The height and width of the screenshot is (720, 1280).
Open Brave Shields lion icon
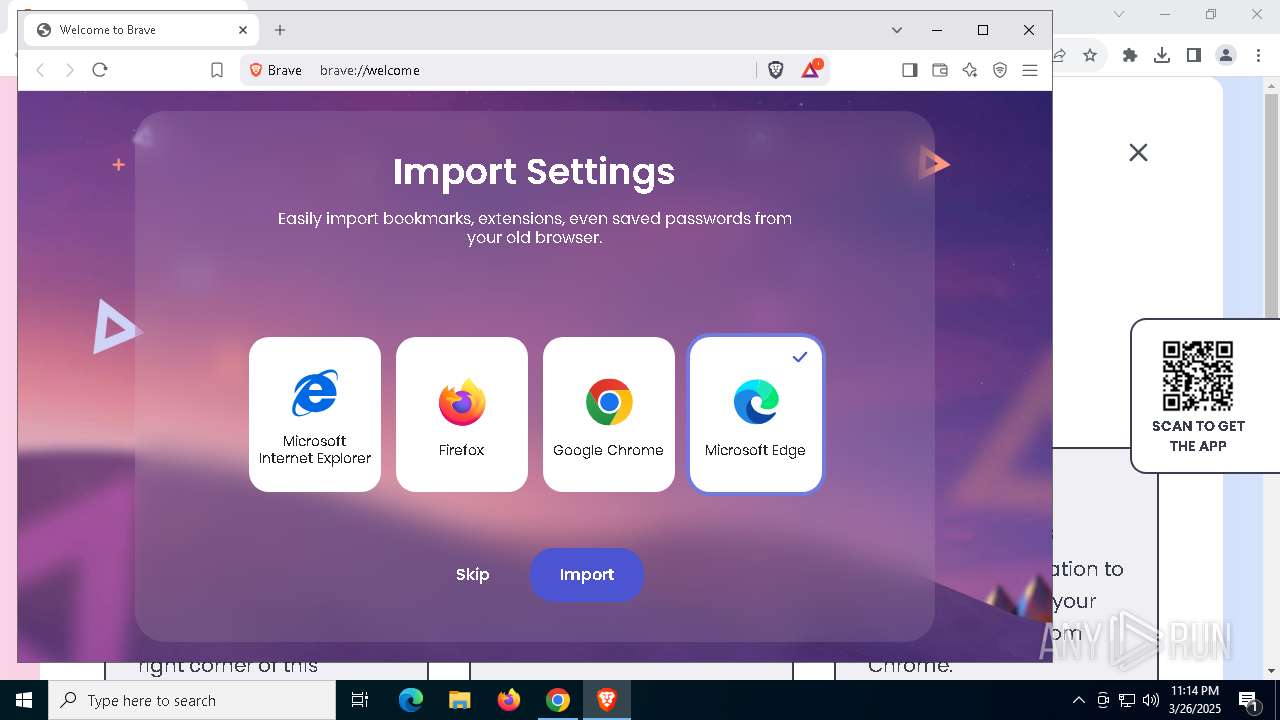(x=776, y=70)
